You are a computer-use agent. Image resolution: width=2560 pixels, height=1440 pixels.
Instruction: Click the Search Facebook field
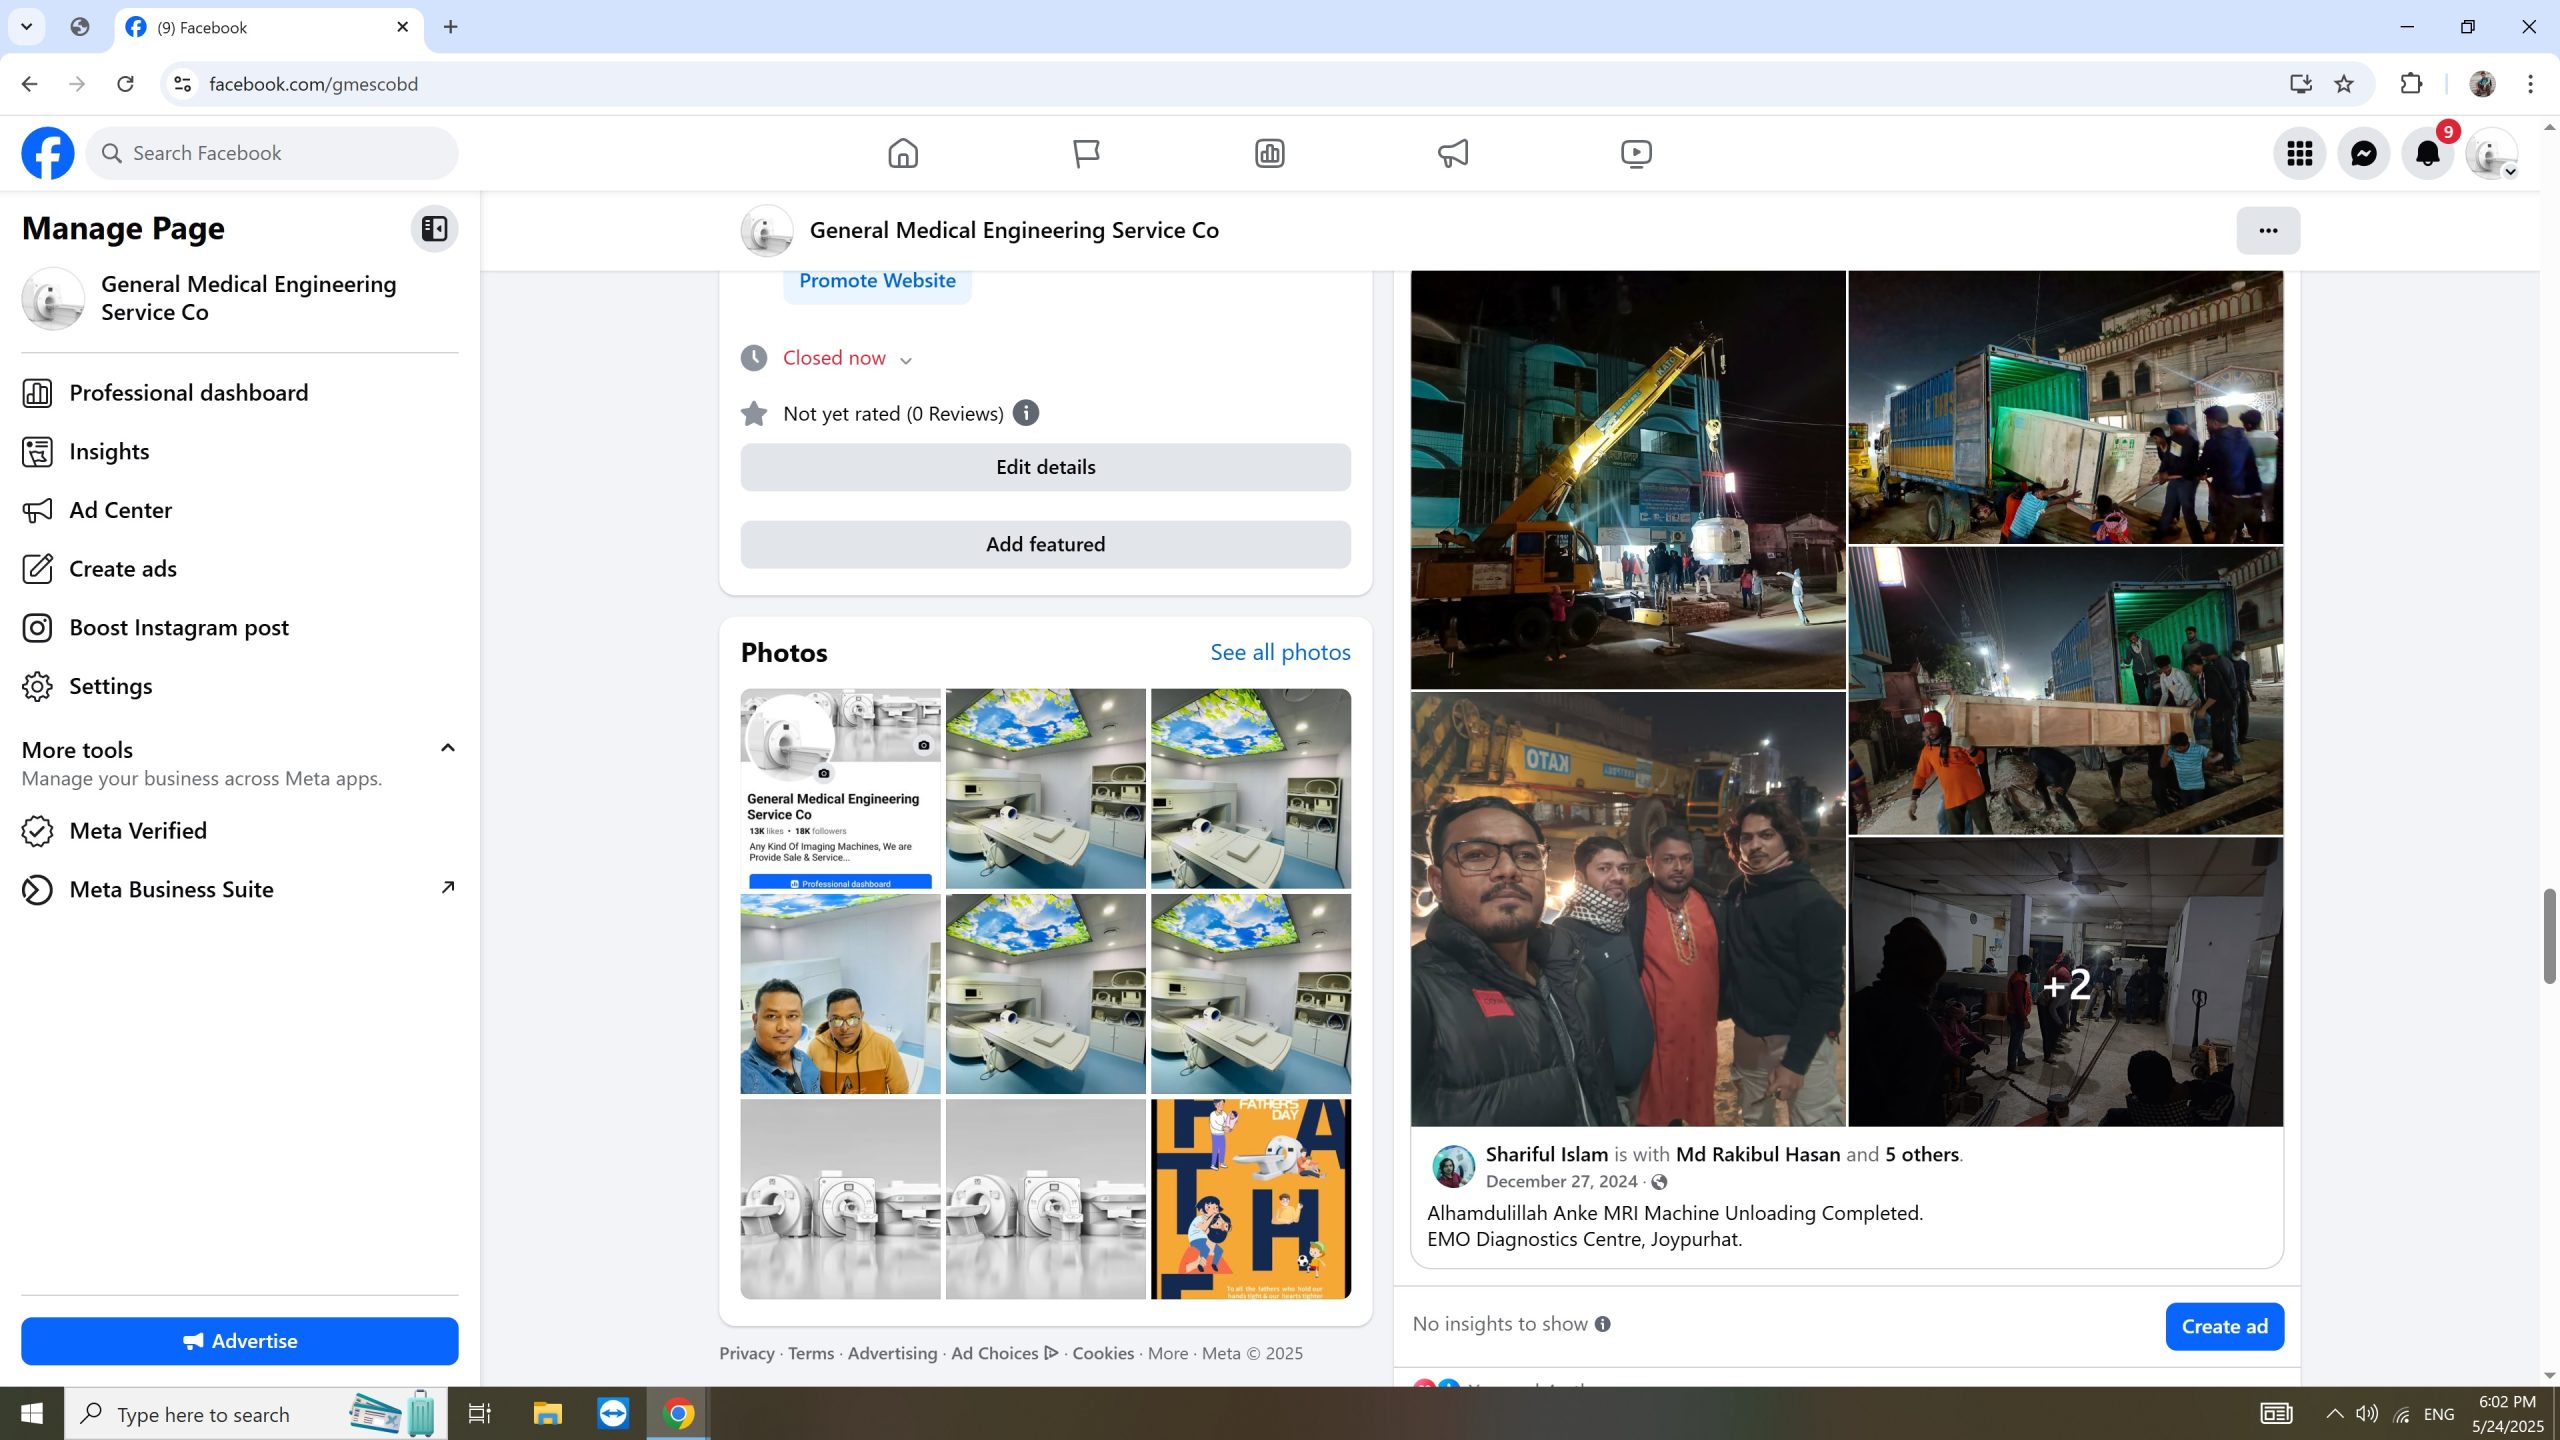(272, 153)
